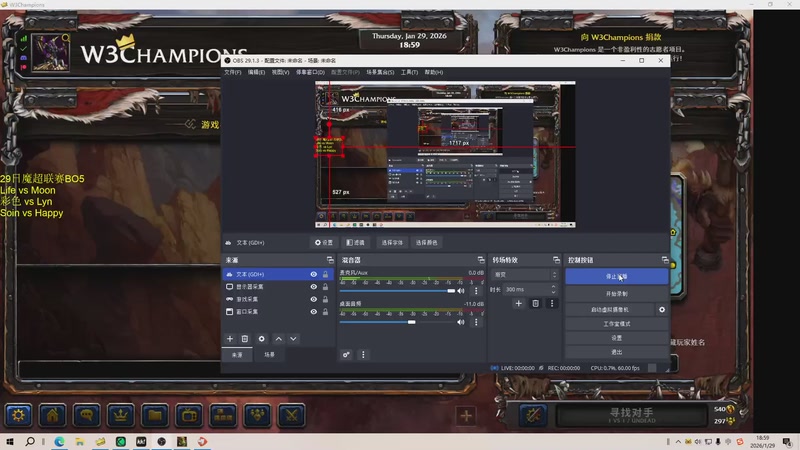Click the 启动虚拟摄像机 button
This screenshot has width=800, height=450.
point(610,310)
